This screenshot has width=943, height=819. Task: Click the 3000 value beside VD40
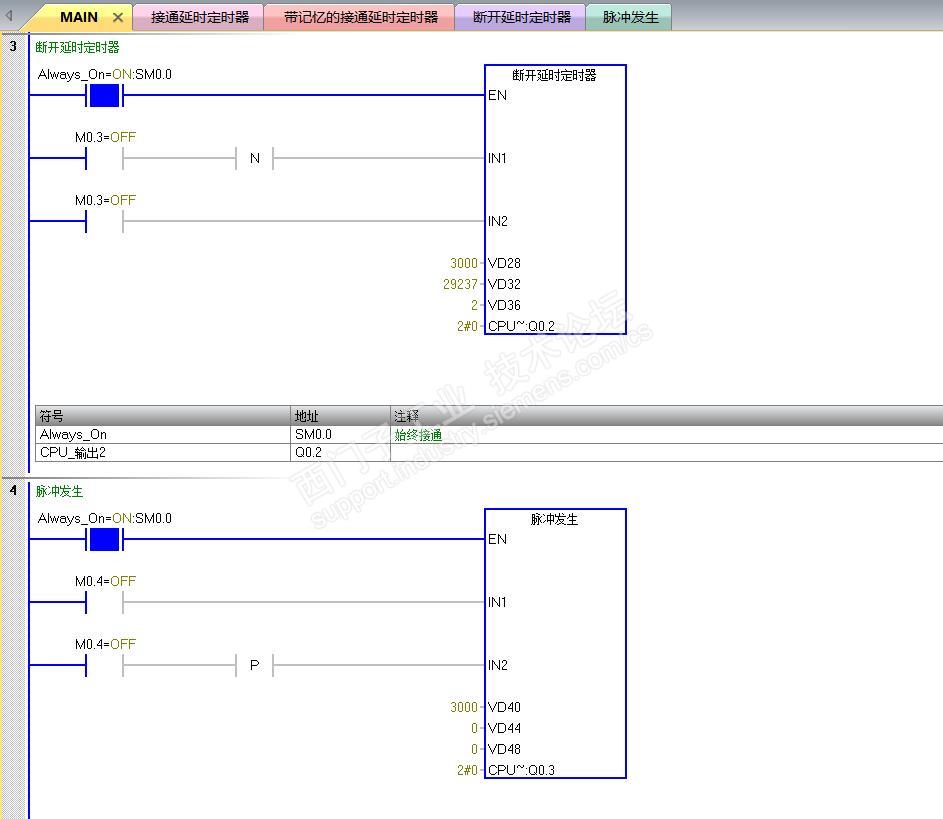464,707
